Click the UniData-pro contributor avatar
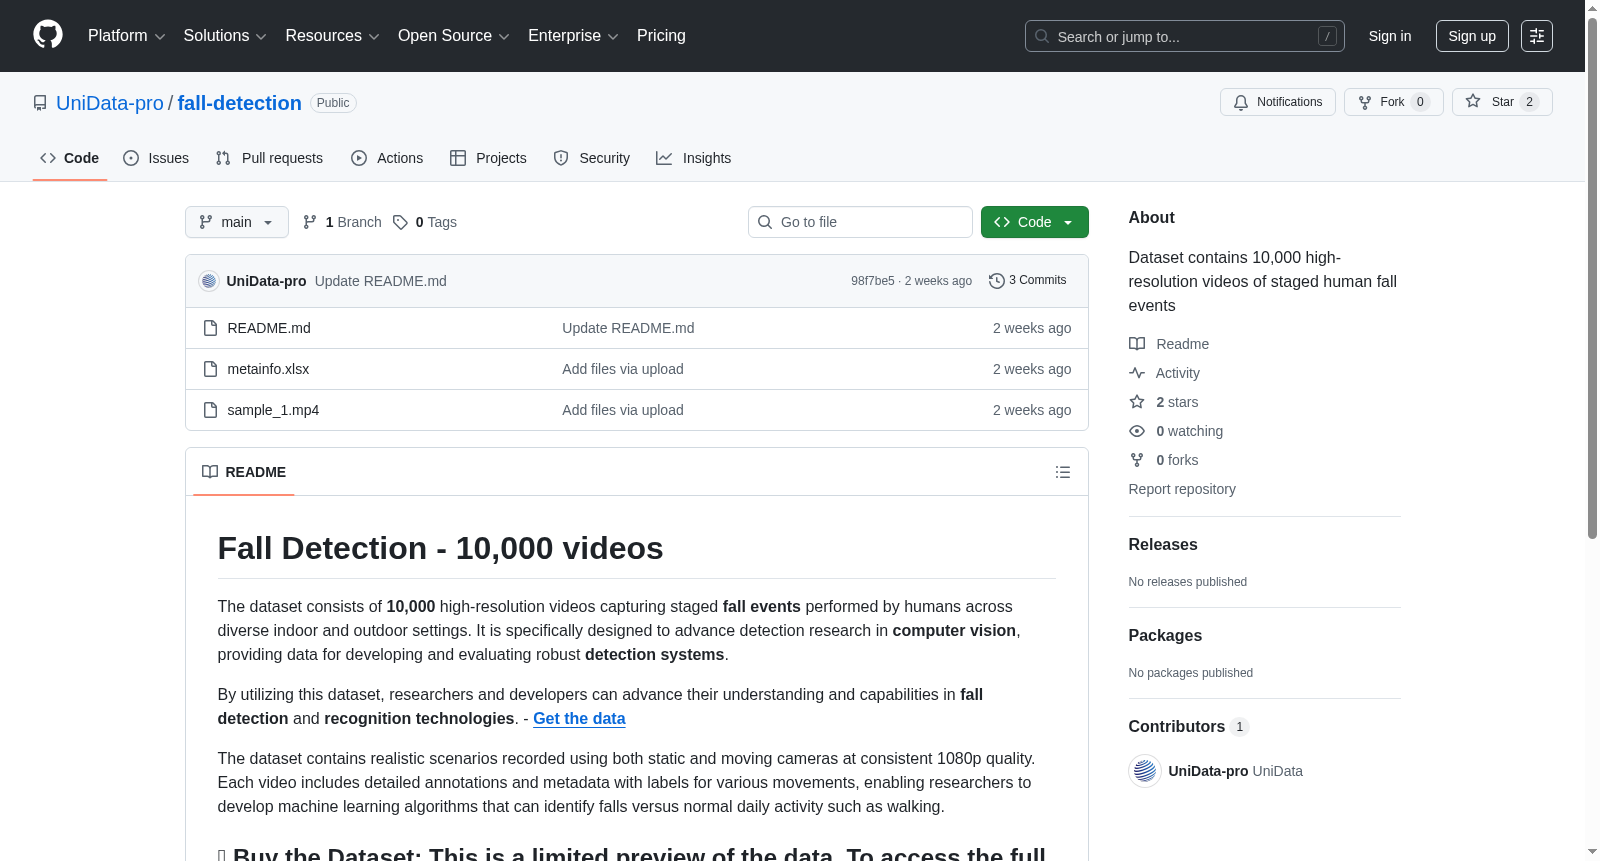Viewport: 1600px width, 861px height. pos(1145,771)
